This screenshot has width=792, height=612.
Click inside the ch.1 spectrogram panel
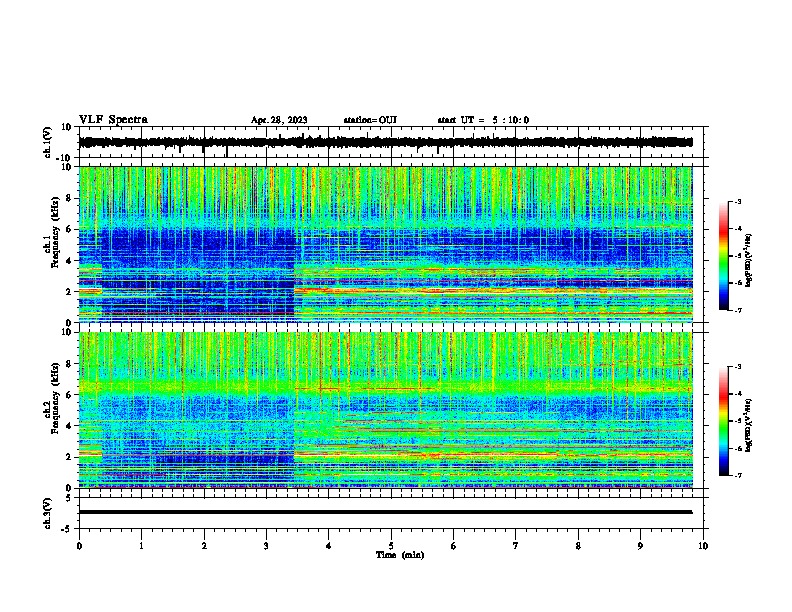[386, 244]
